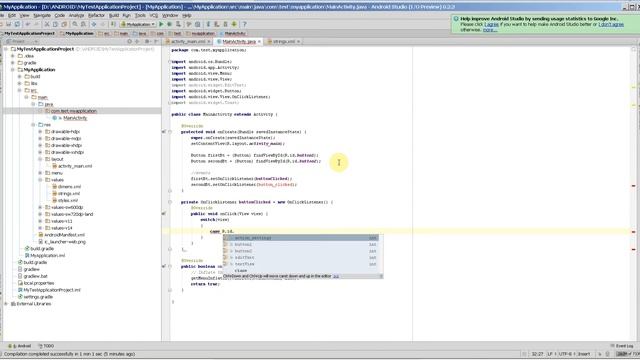Click the Cut toolbar icon
640x360 pixels.
47,24
